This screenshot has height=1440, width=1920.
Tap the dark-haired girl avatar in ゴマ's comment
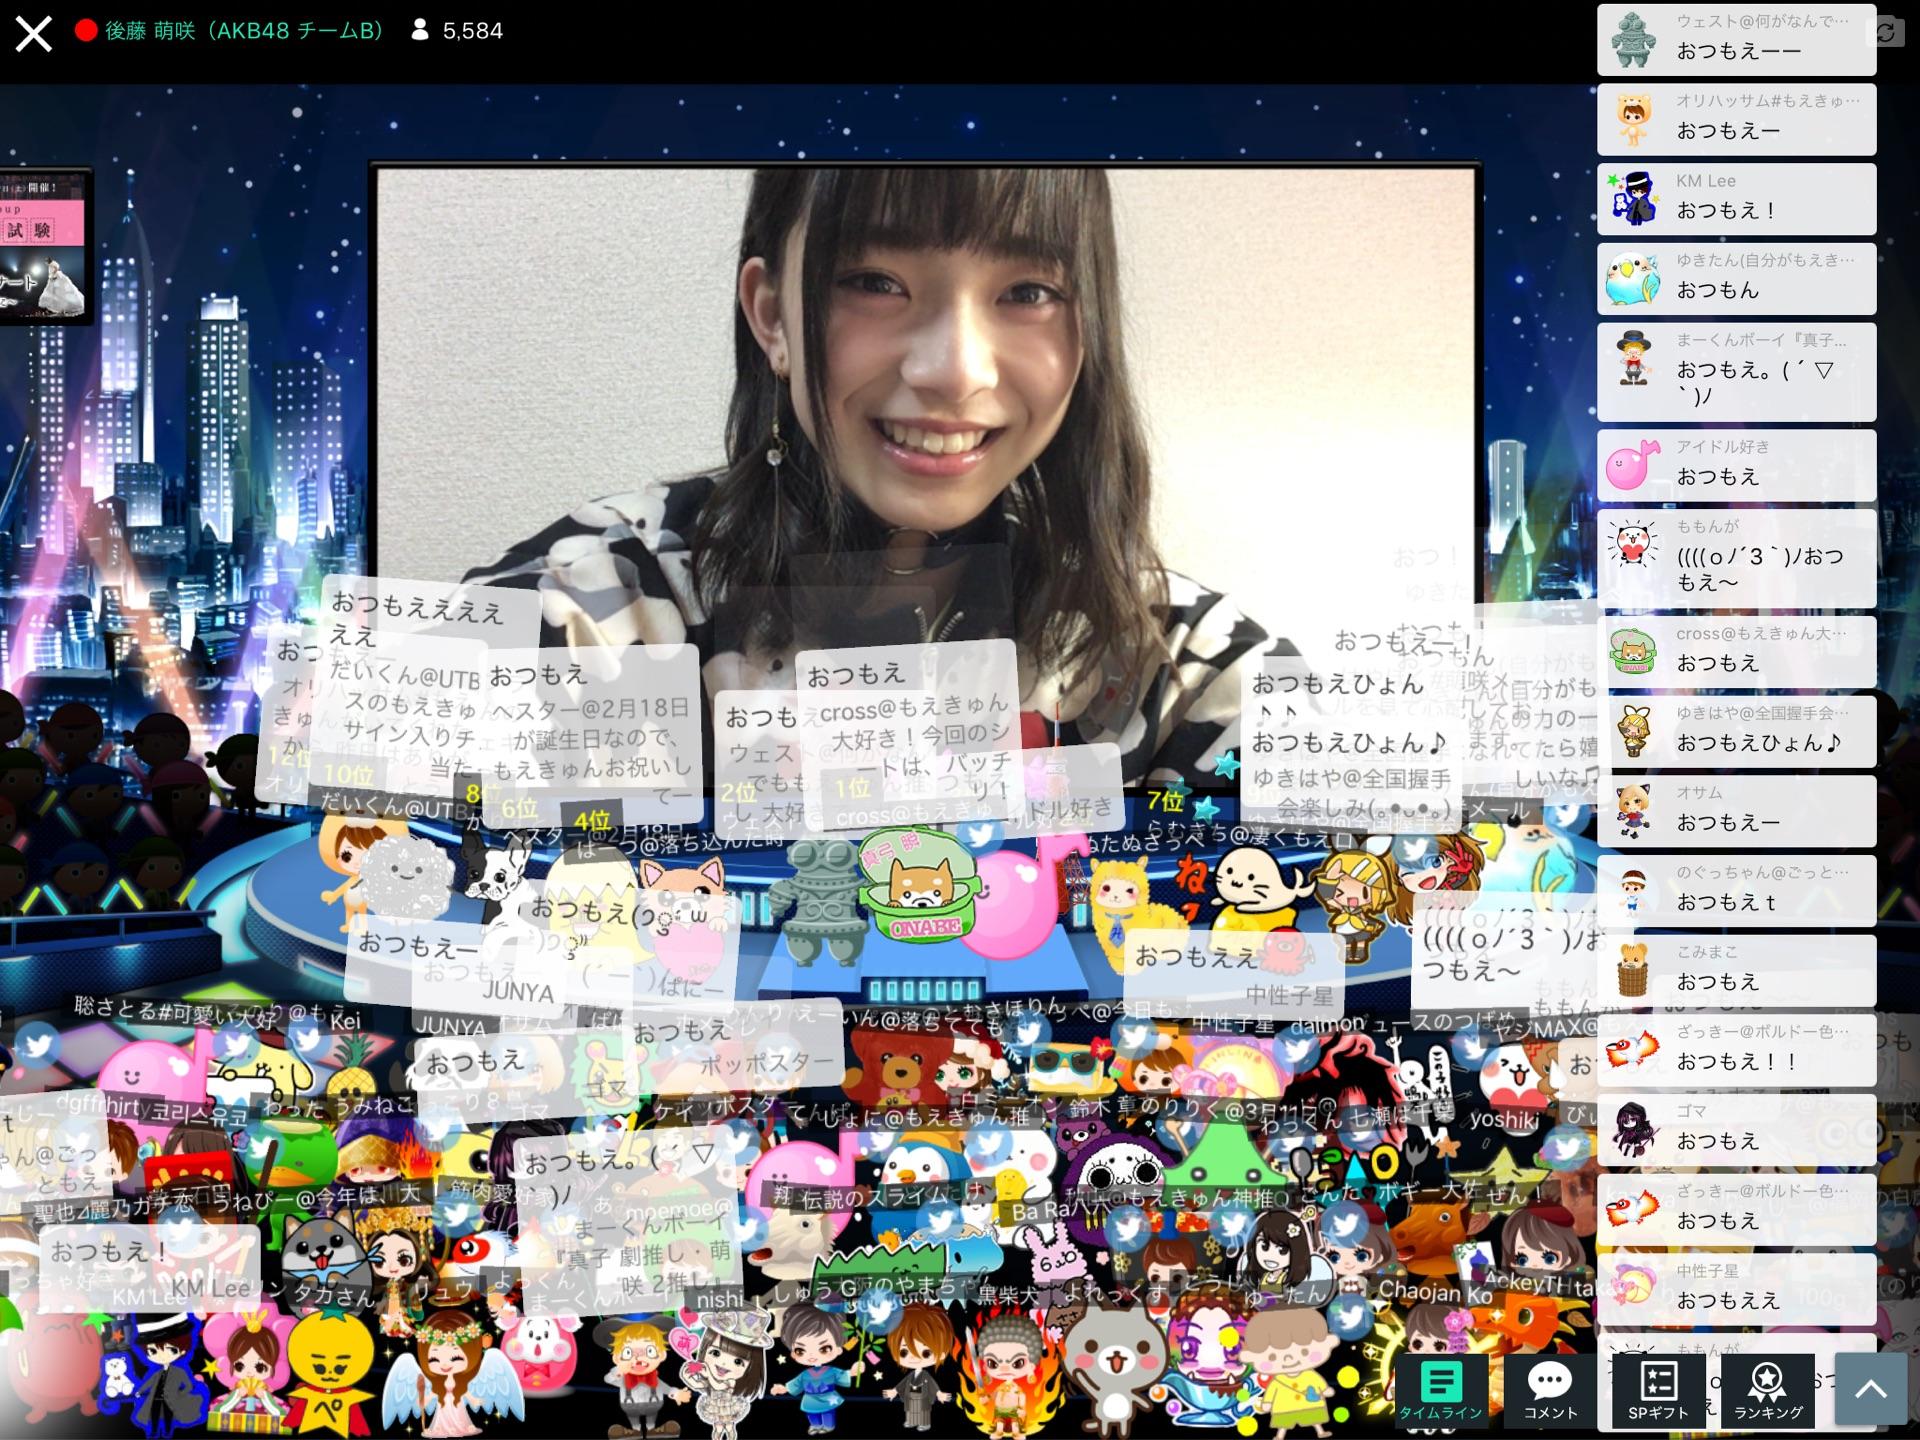point(1633,1130)
